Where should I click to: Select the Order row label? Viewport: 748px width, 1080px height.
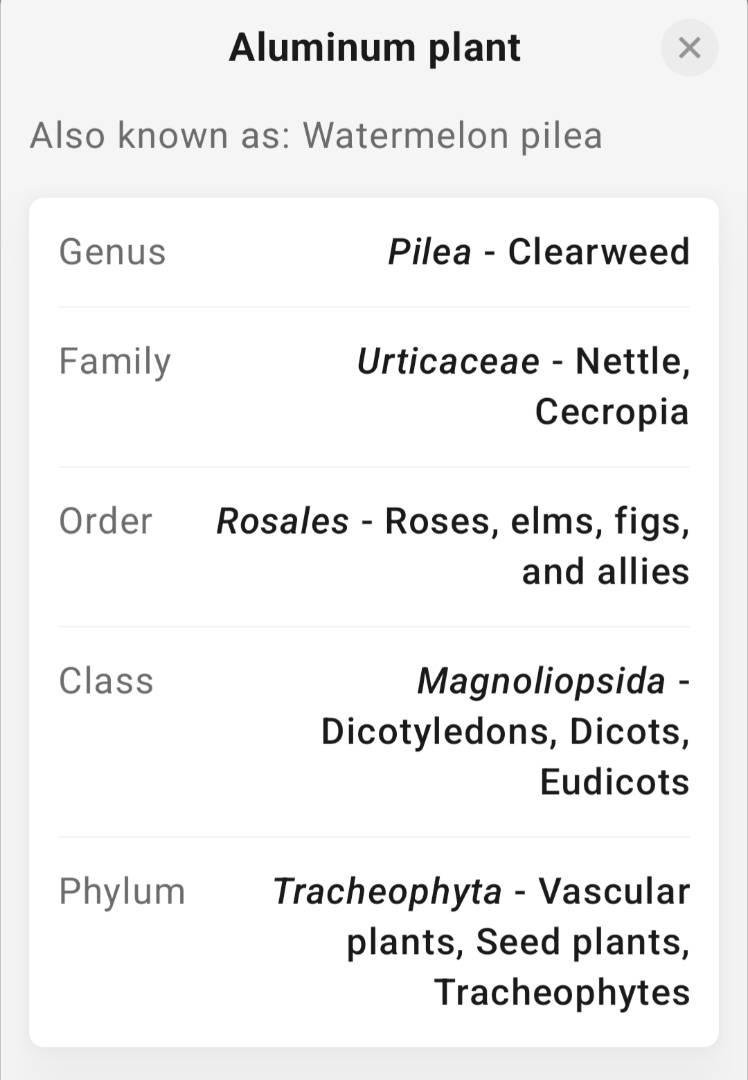[106, 521]
